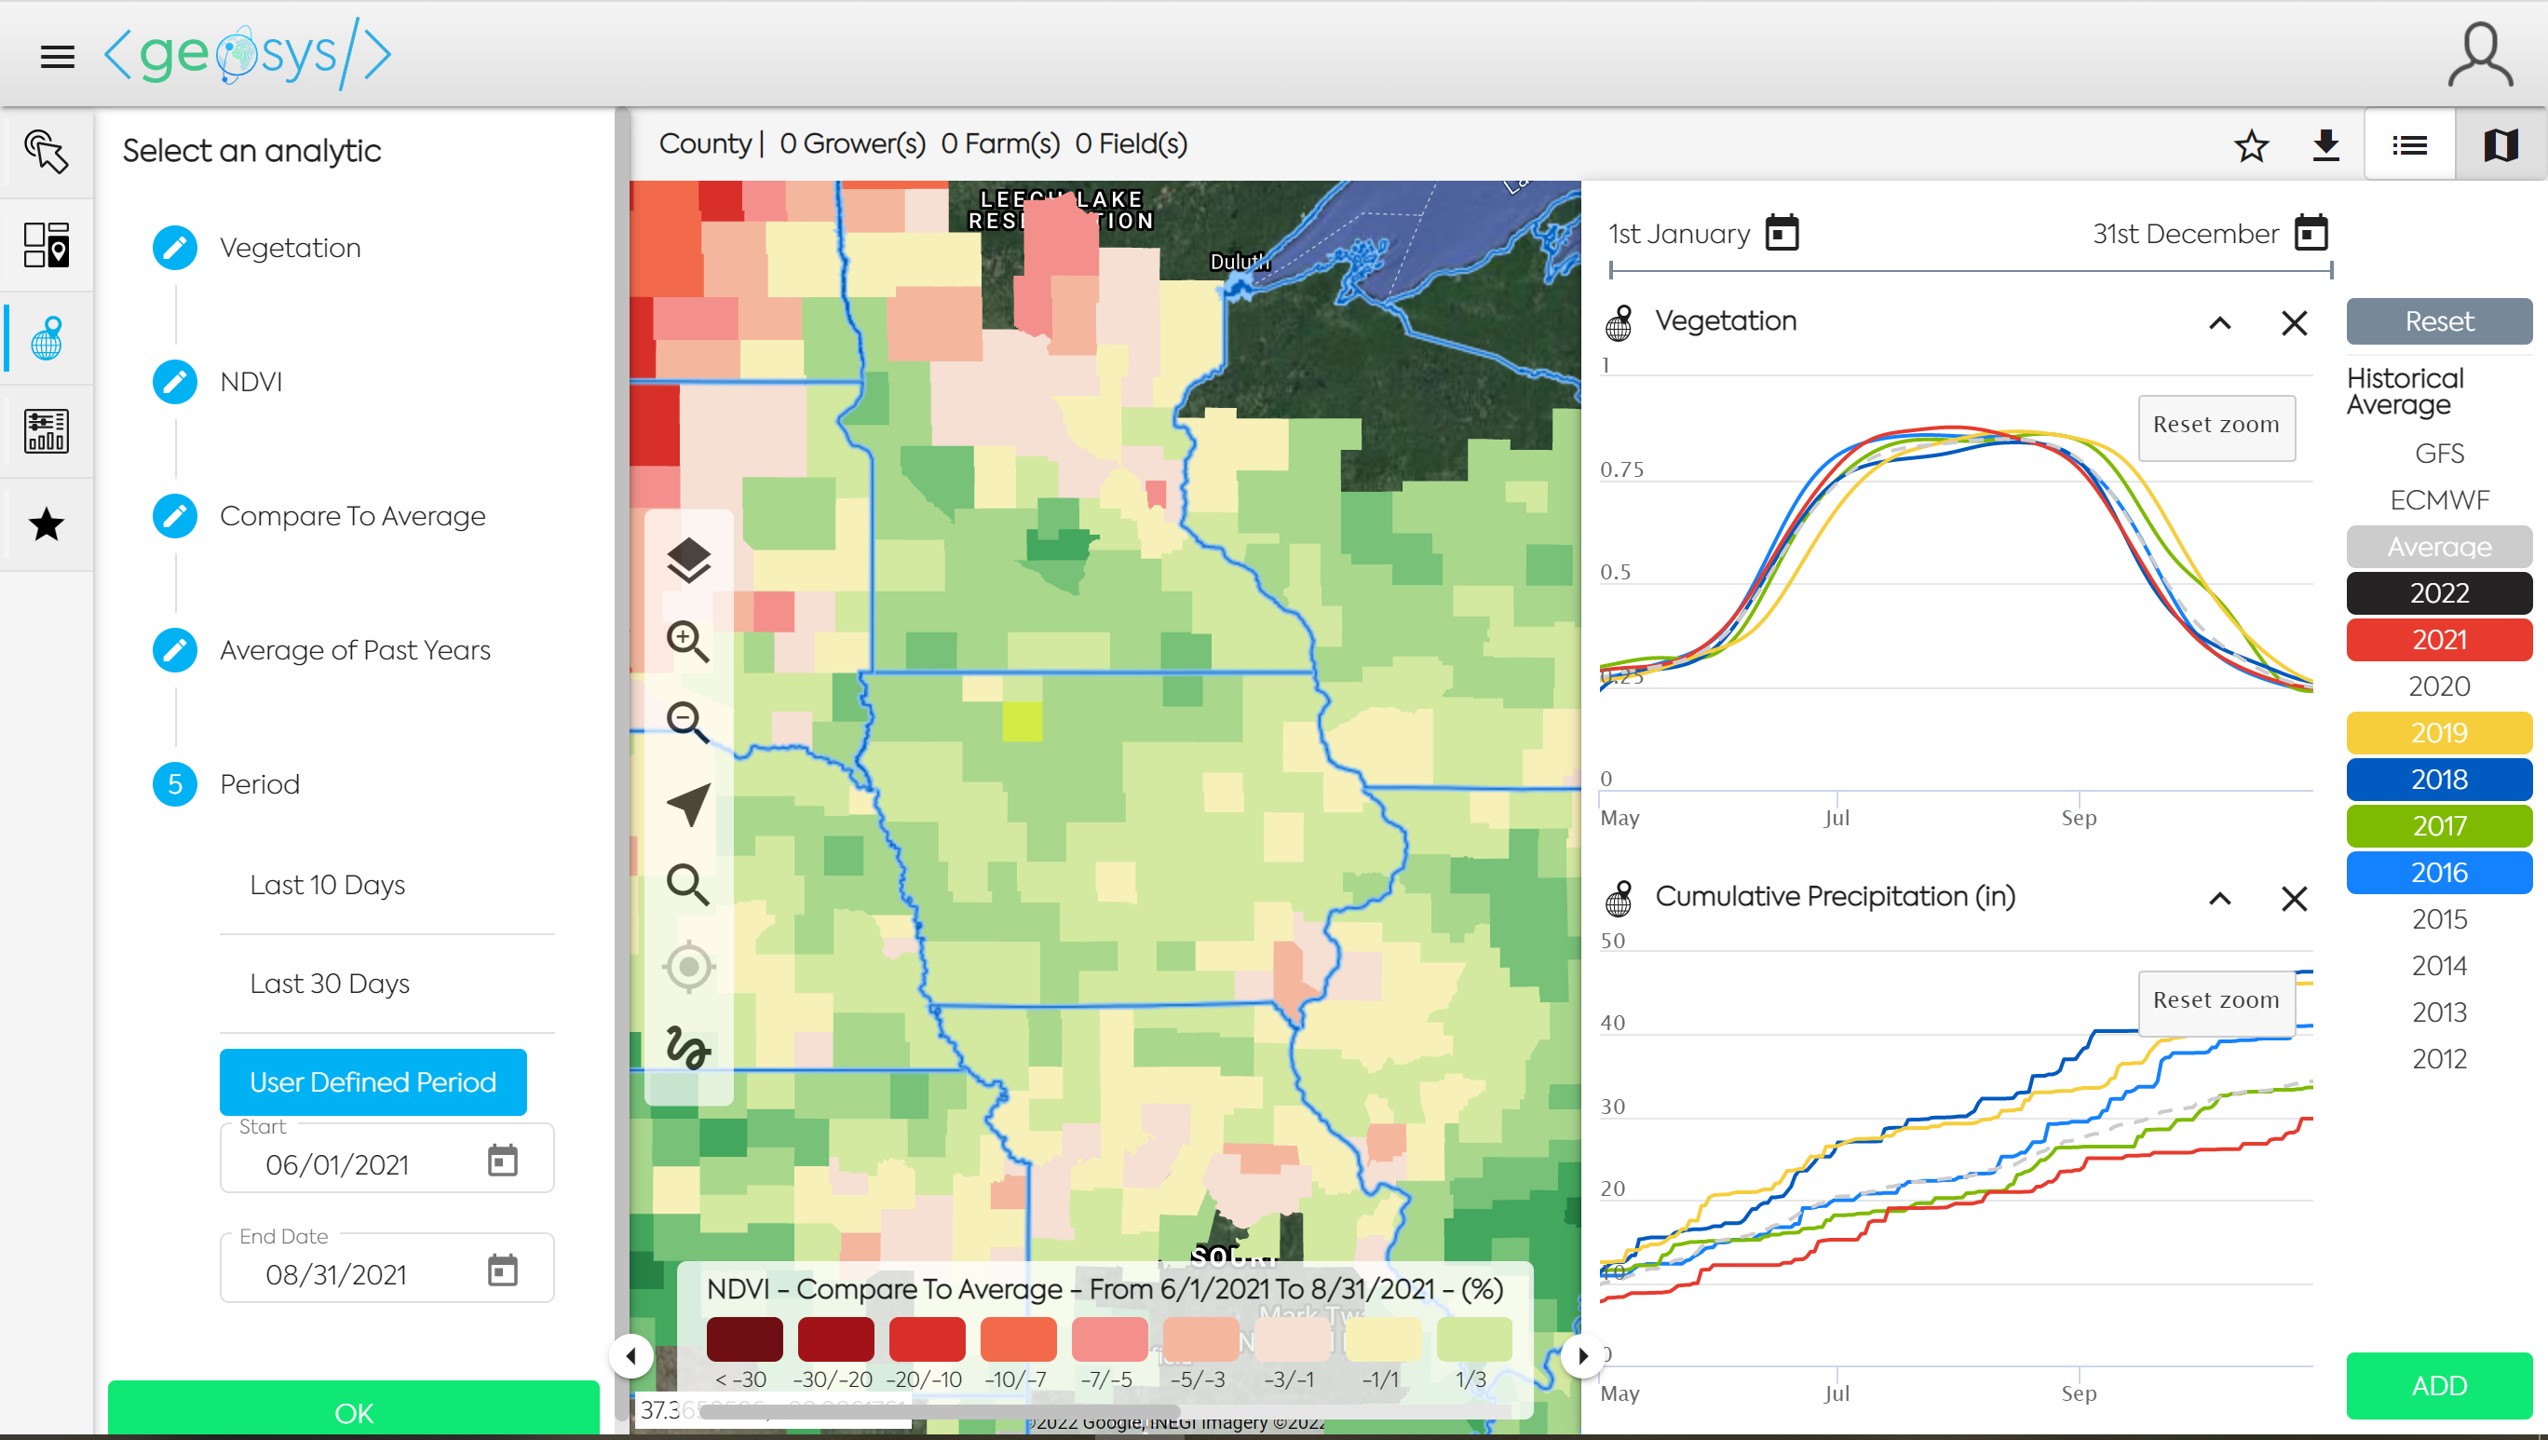Image resolution: width=2548 pixels, height=1440 pixels.
Task: Collapse the Vegetation chart panel
Action: pos(2219,323)
